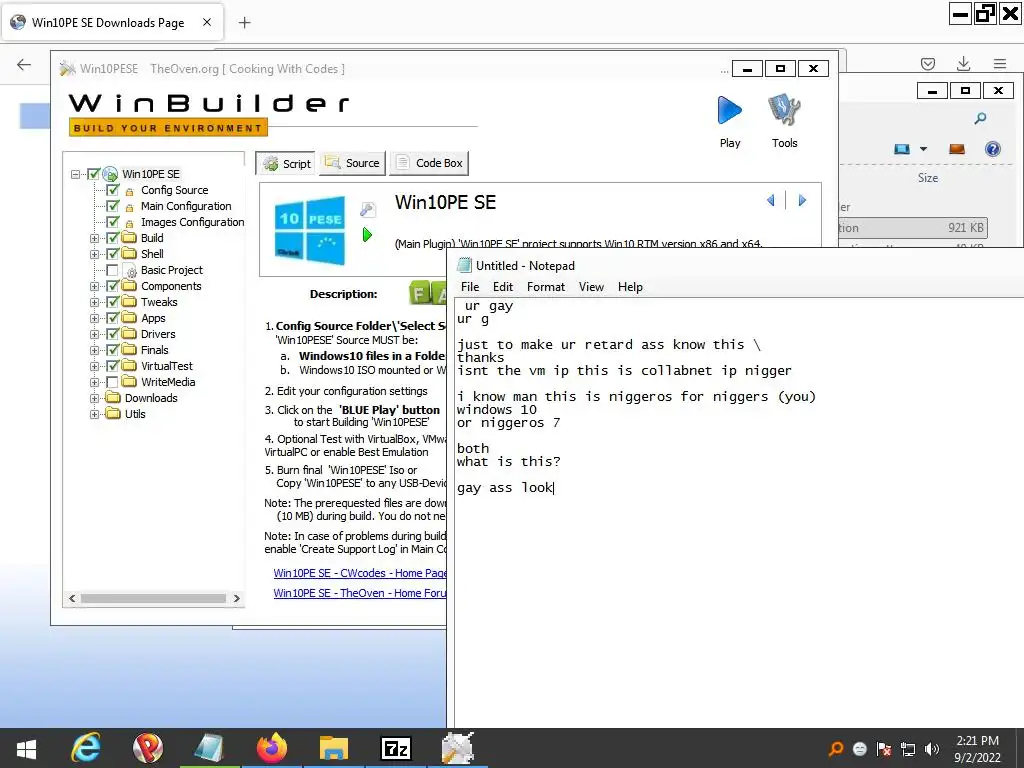Click the round chat icon in the system tray
The image size is (1024, 768).
coord(860,748)
